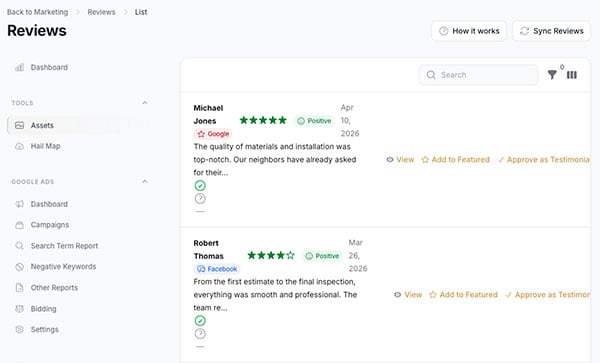Click the five-star rating for Michael Jones
The image size is (600, 363).
tap(263, 120)
